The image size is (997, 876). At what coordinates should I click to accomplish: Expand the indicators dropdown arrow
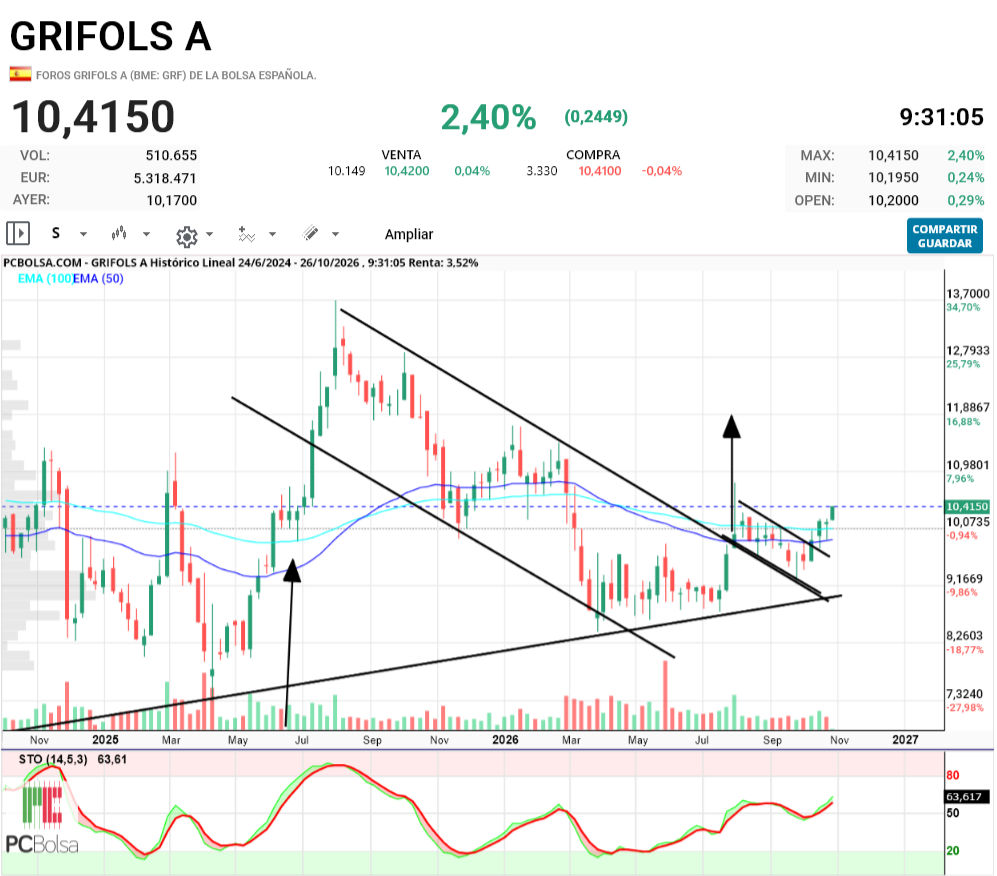coord(272,234)
